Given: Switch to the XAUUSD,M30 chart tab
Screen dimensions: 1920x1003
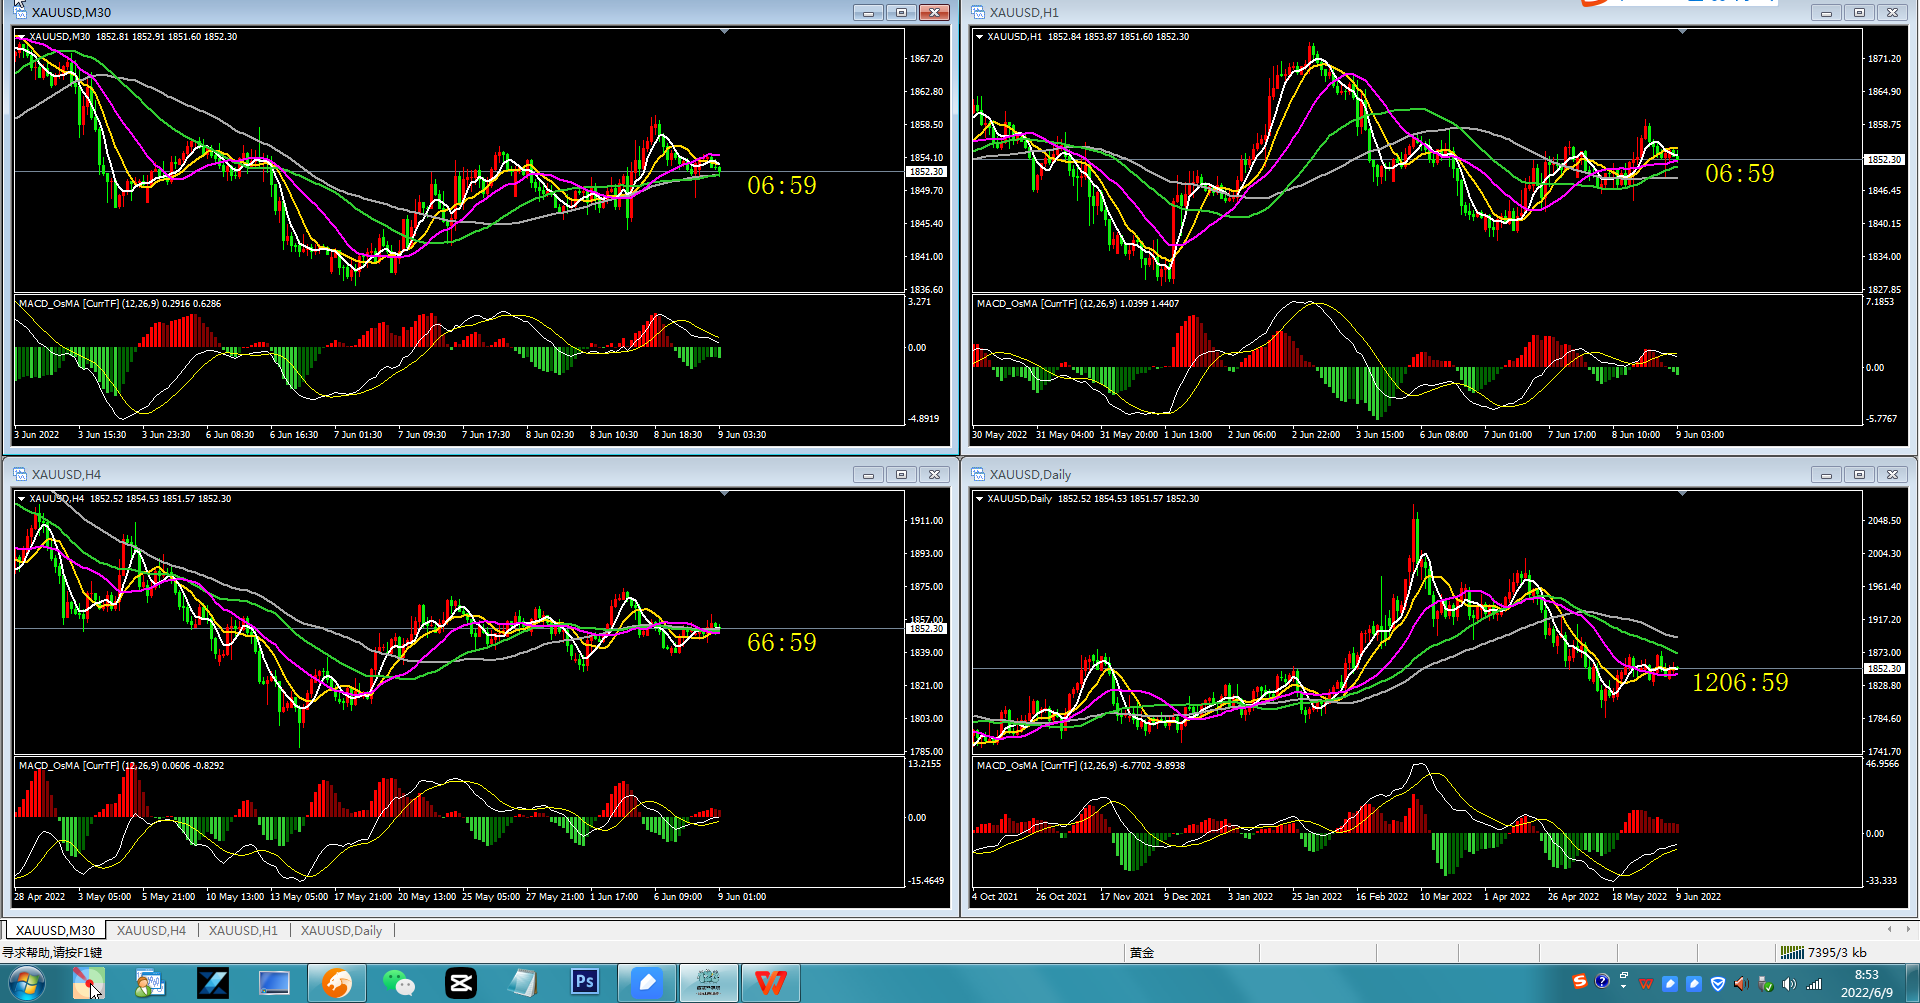Looking at the screenshot, I should pyautogui.click(x=55, y=930).
